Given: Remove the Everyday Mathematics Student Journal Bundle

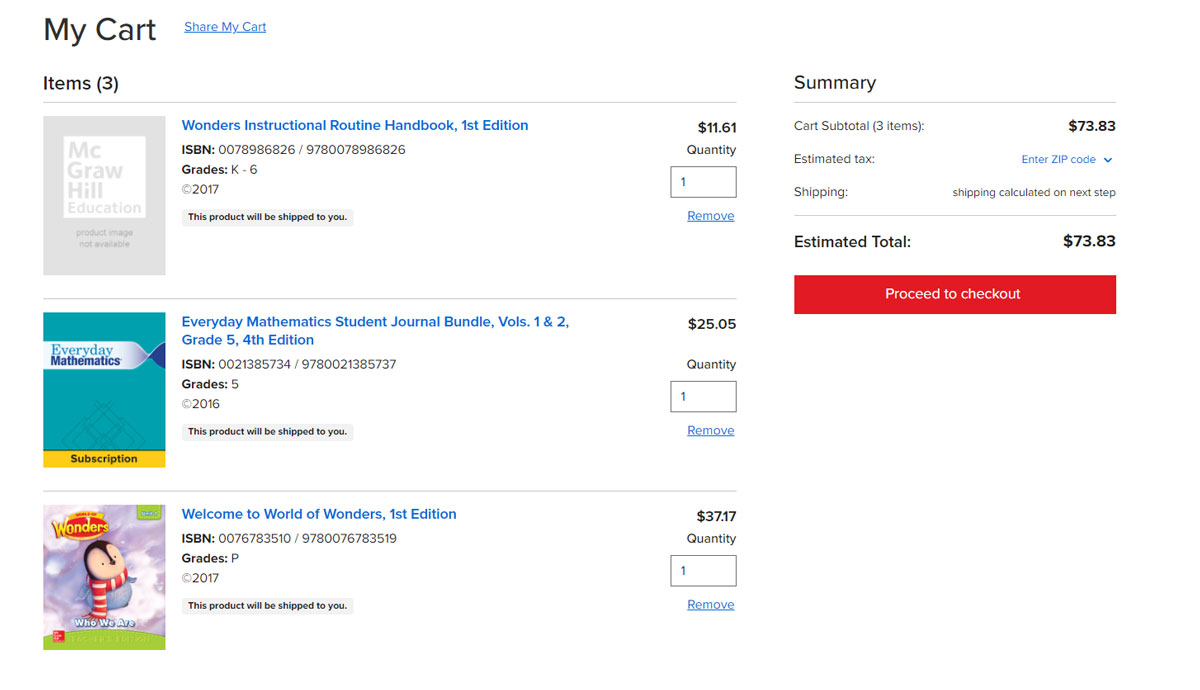Looking at the screenshot, I should point(710,429).
